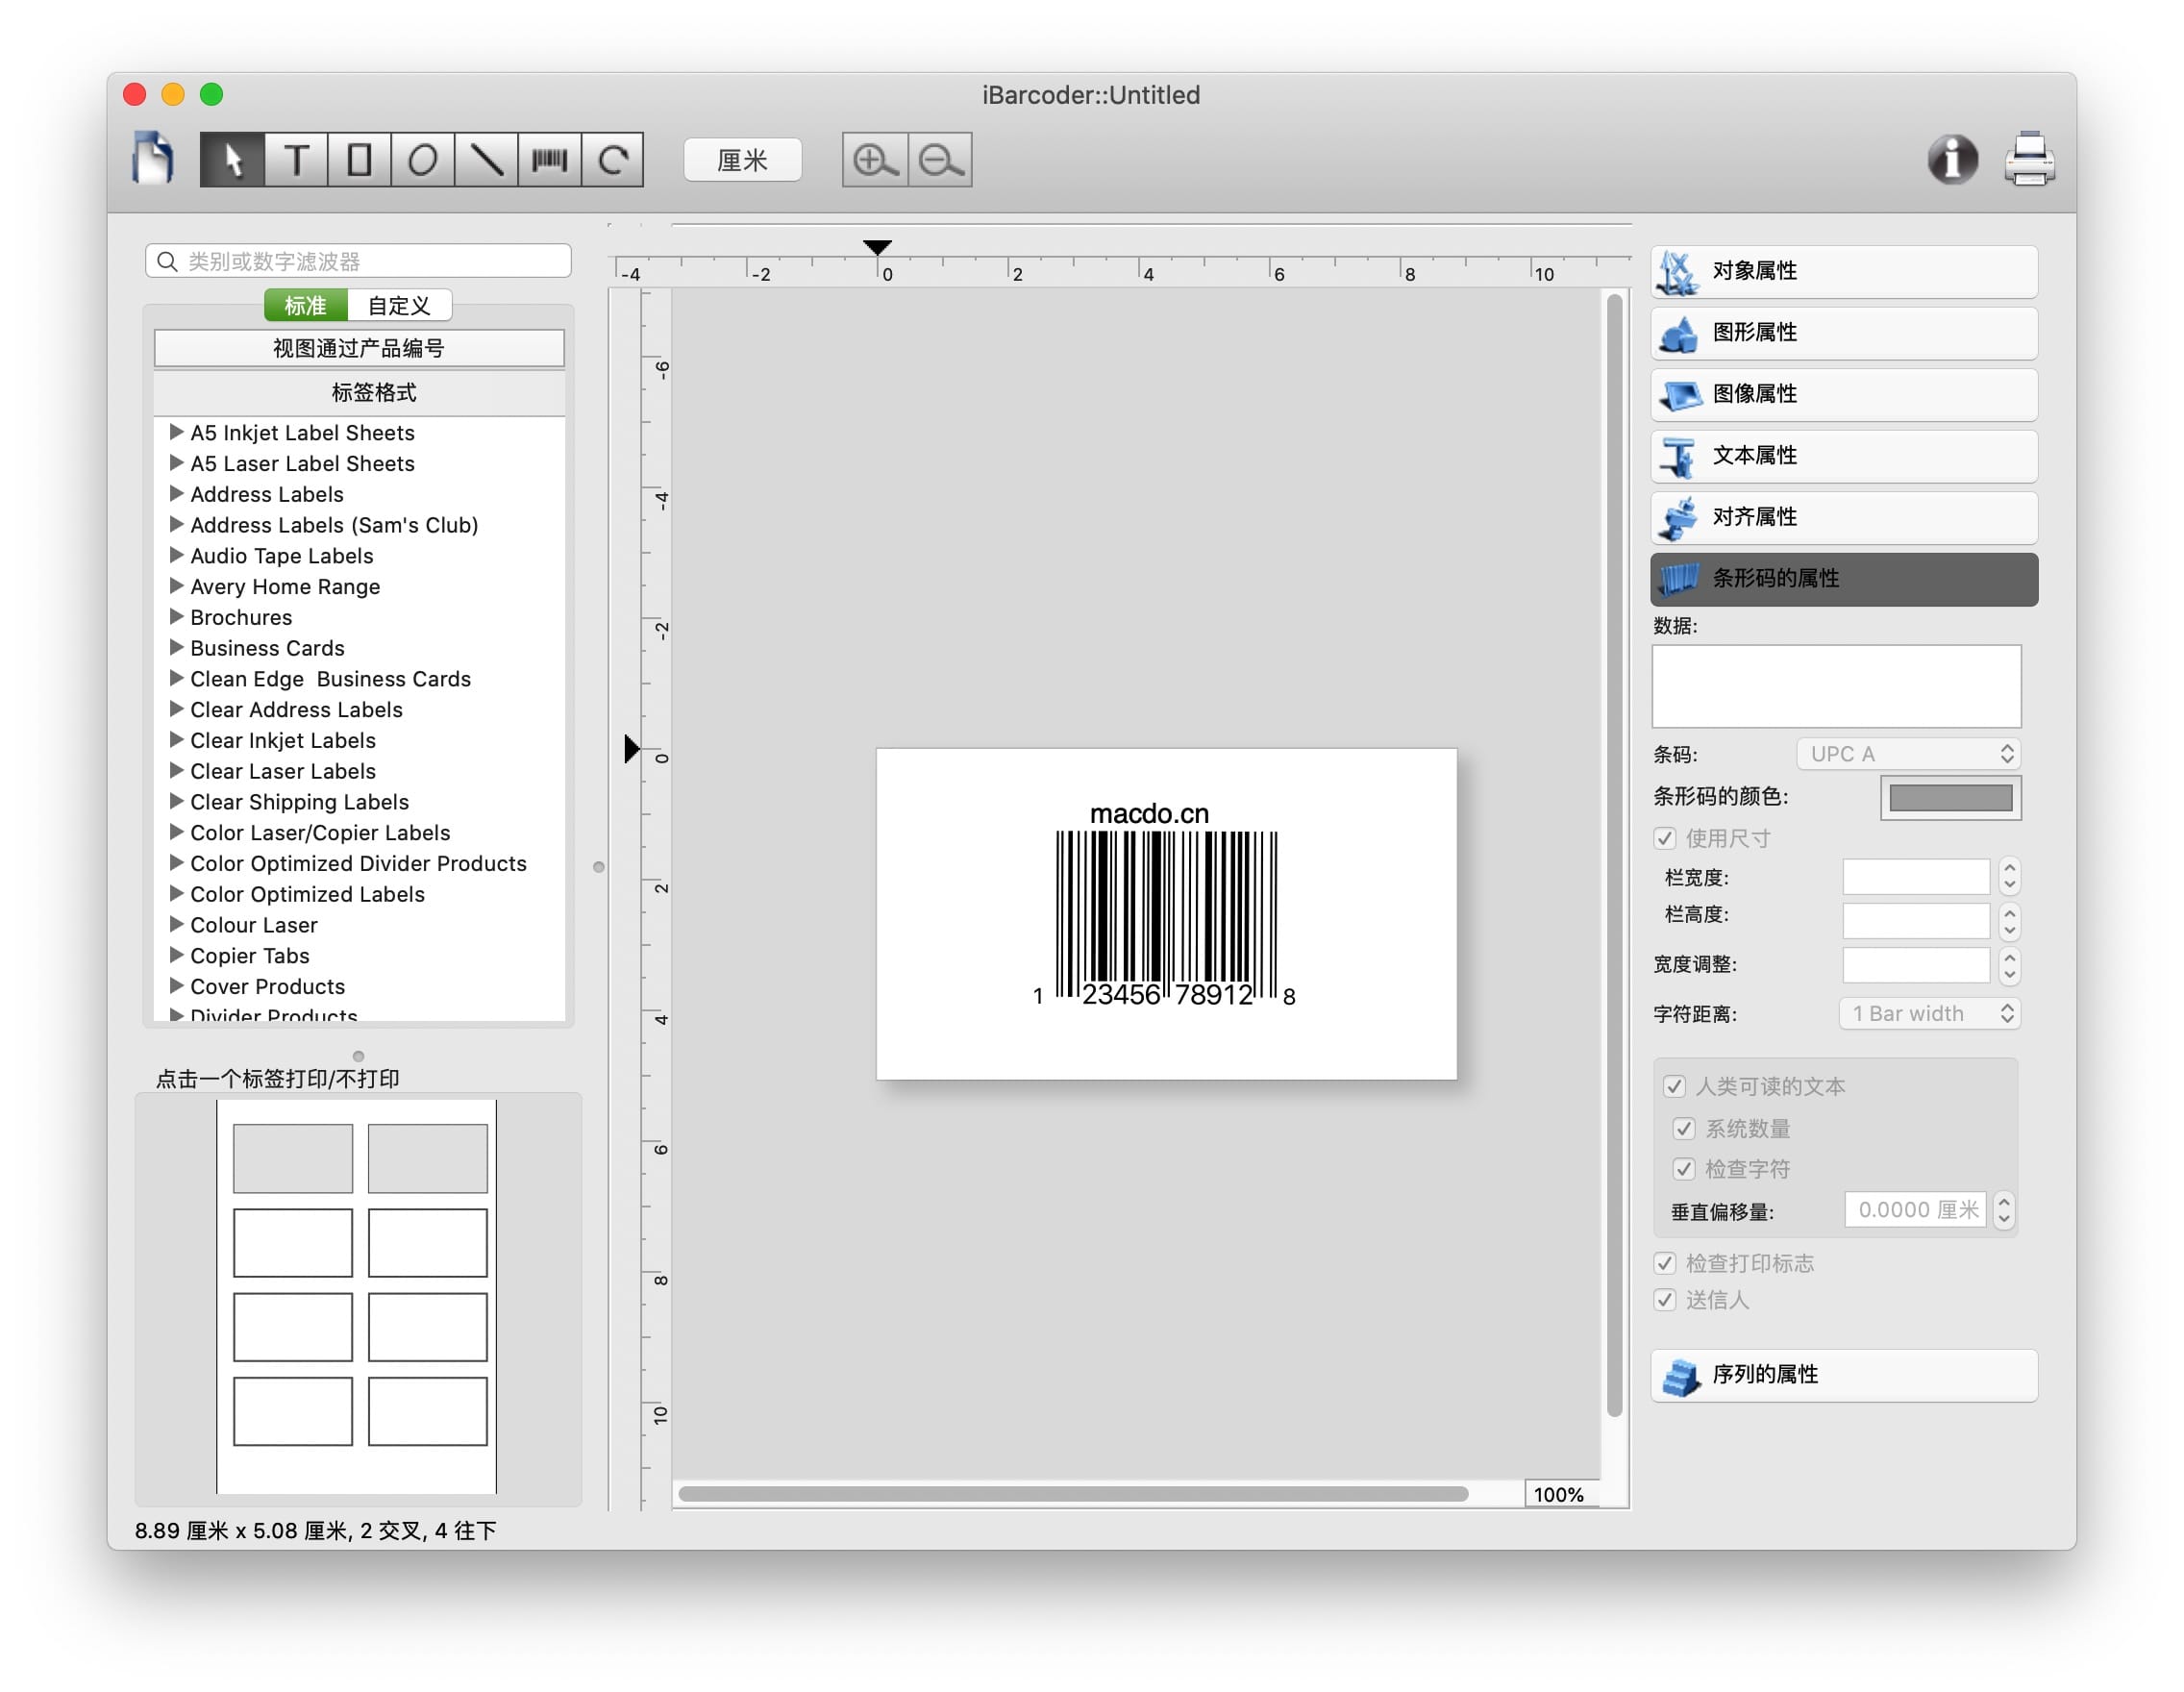Open 字符距离 Bar width dropdown
2184x1692 pixels.
[x=1929, y=1014]
